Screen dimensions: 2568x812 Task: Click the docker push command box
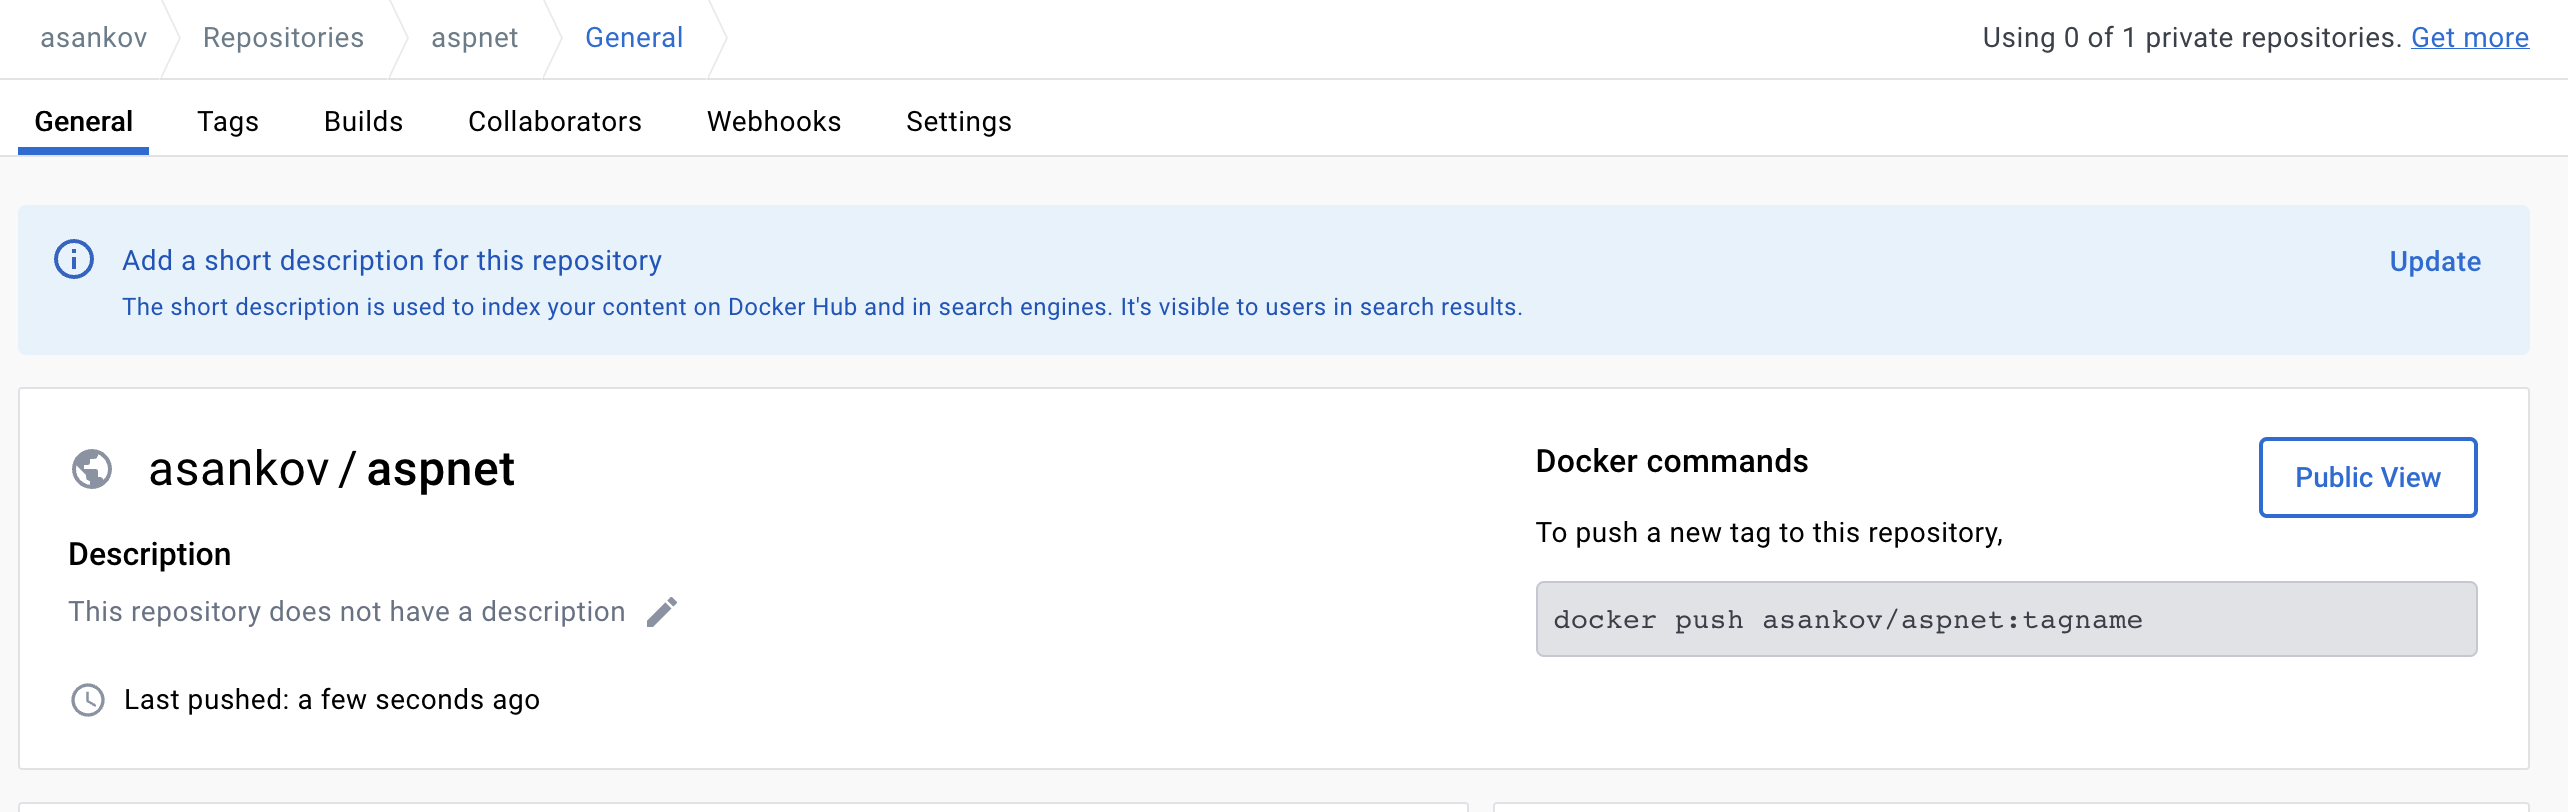2006,619
